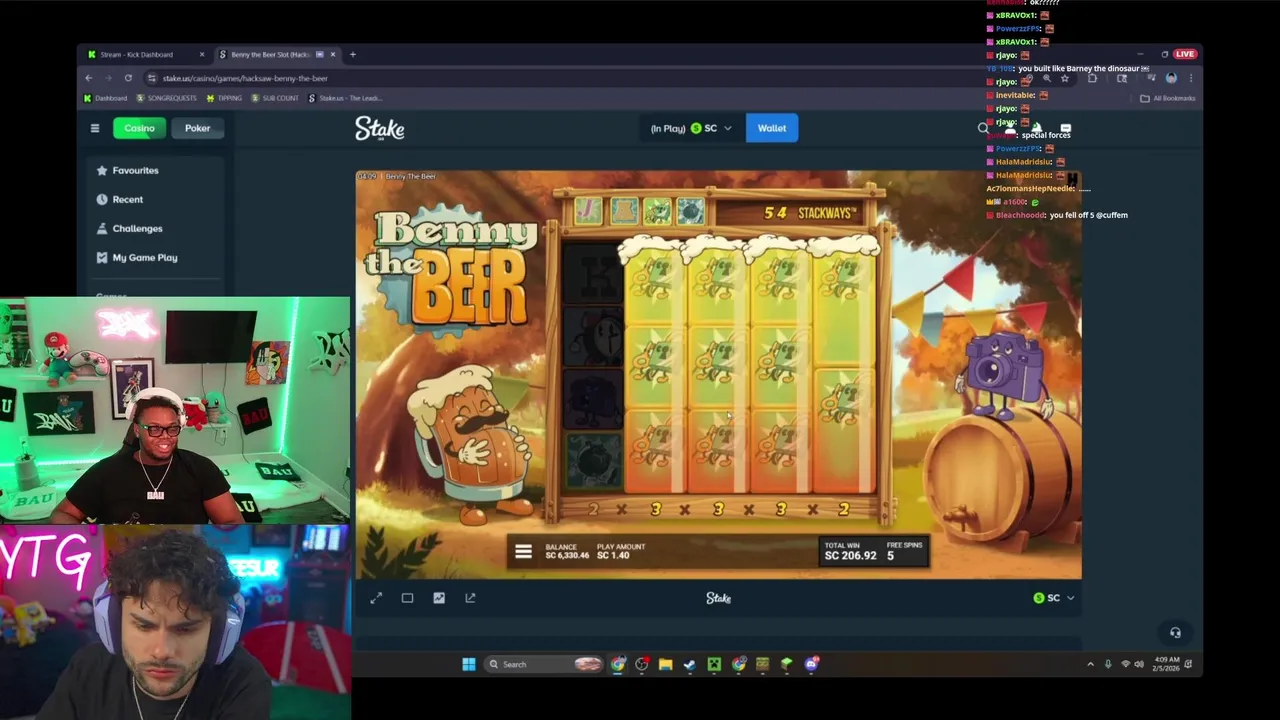
Task: Open the Stake hamburger sidebar menu
Action: (95, 128)
